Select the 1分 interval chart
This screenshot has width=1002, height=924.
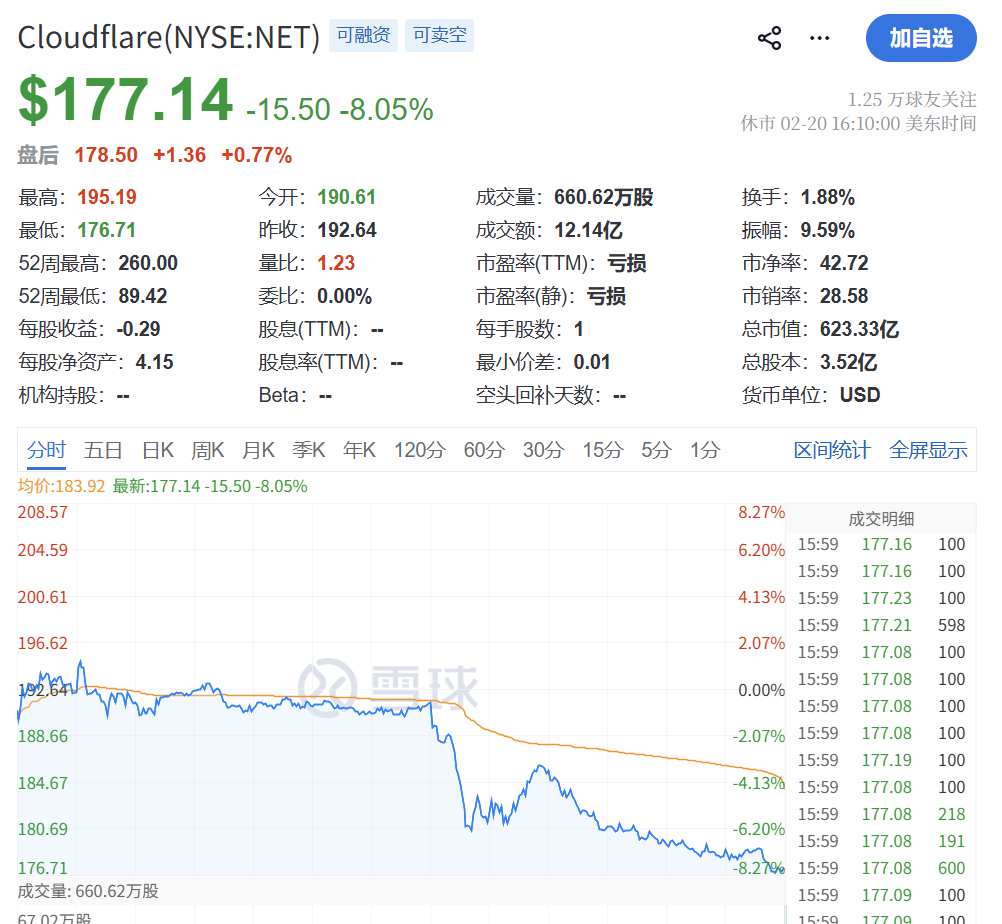705,450
